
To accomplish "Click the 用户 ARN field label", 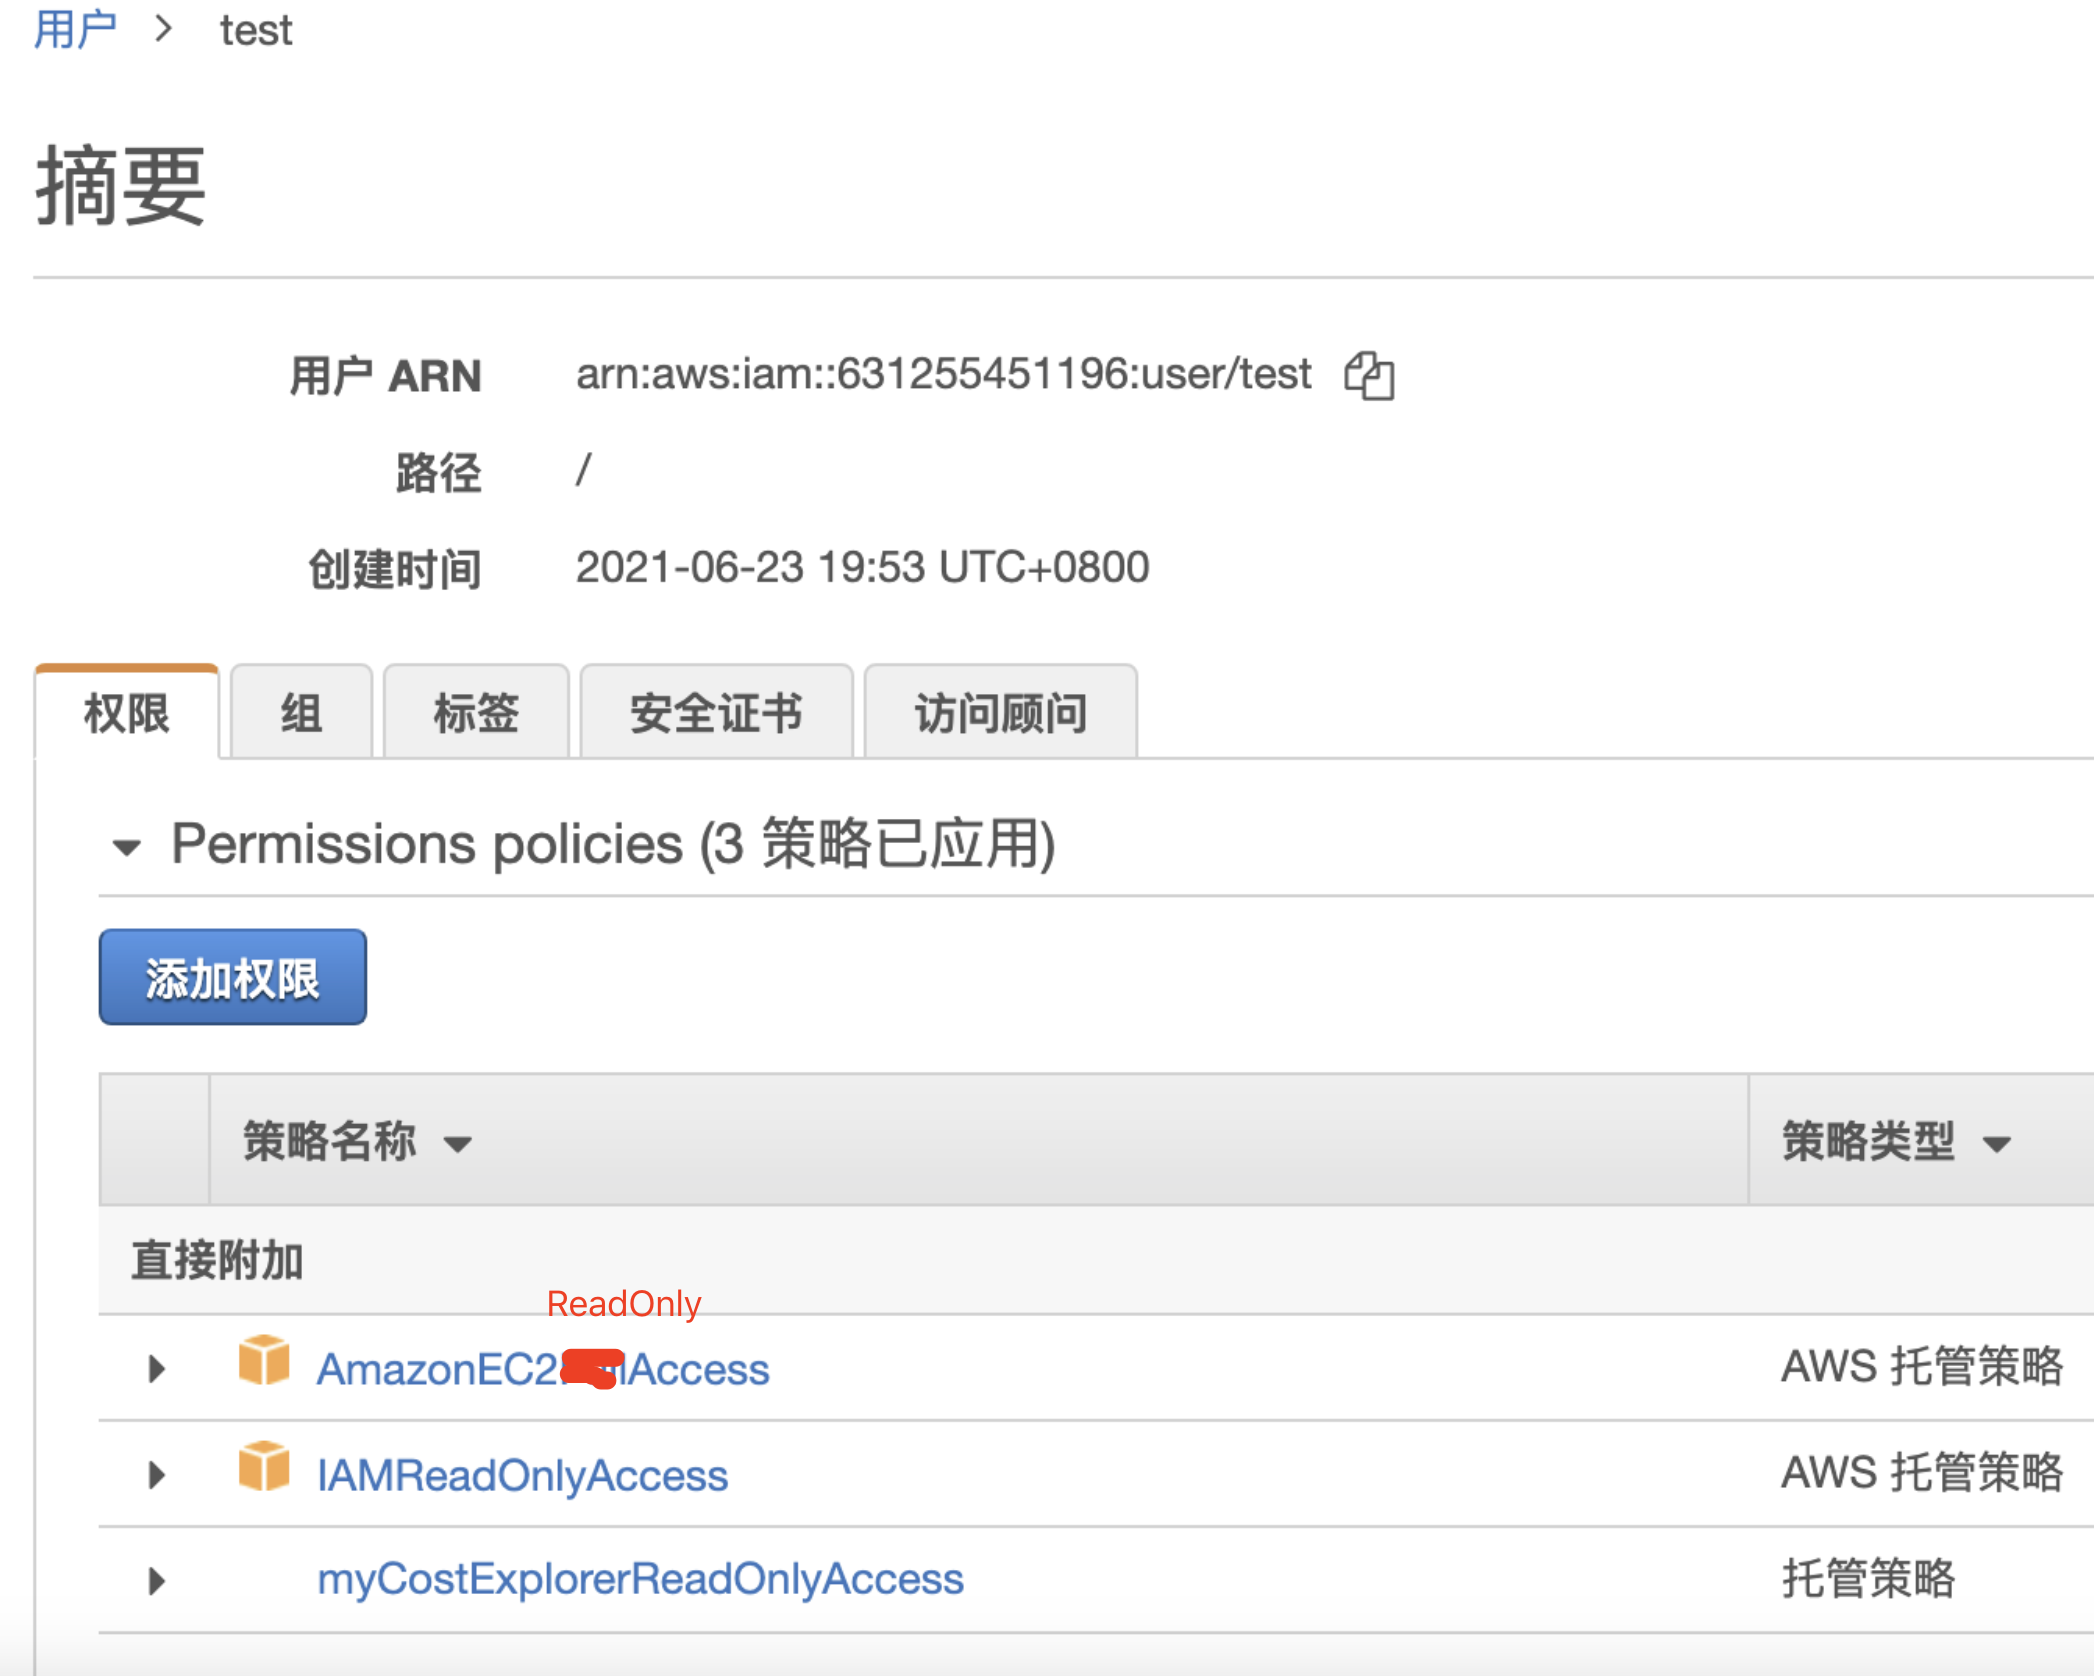I will point(385,376).
